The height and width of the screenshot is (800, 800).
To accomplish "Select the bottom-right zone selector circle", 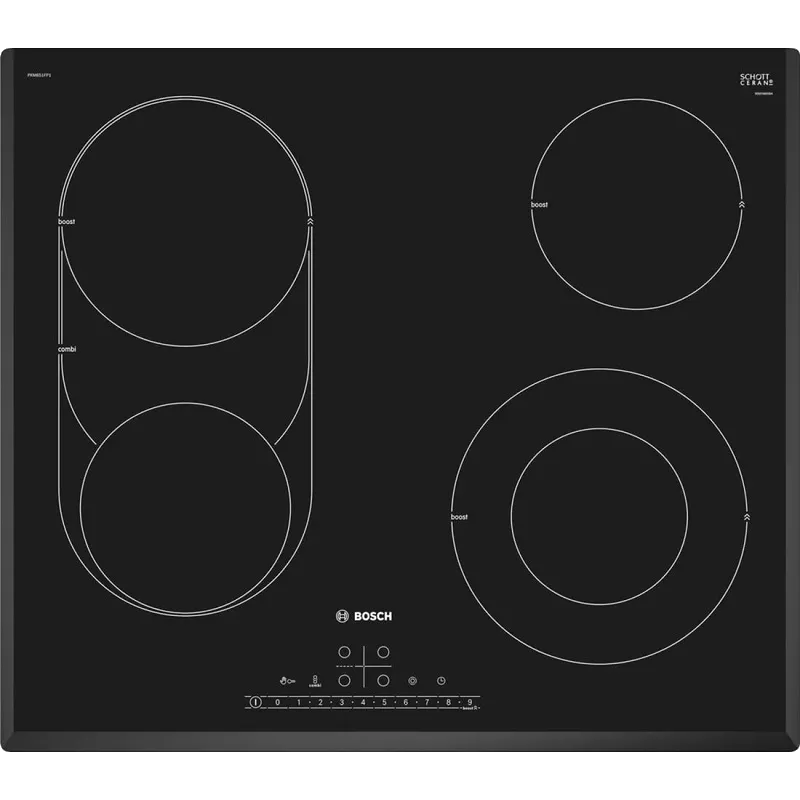I will coord(383,680).
